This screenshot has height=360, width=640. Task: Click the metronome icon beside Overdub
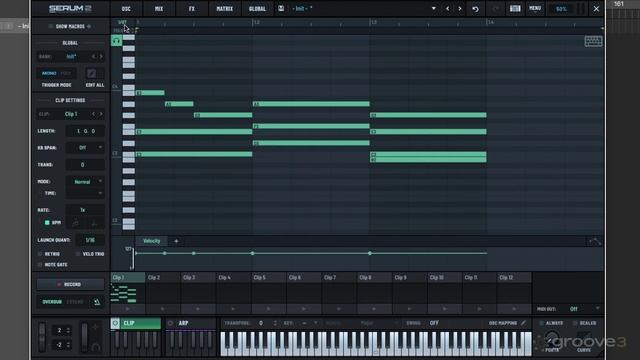pyautogui.click(x=97, y=302)
